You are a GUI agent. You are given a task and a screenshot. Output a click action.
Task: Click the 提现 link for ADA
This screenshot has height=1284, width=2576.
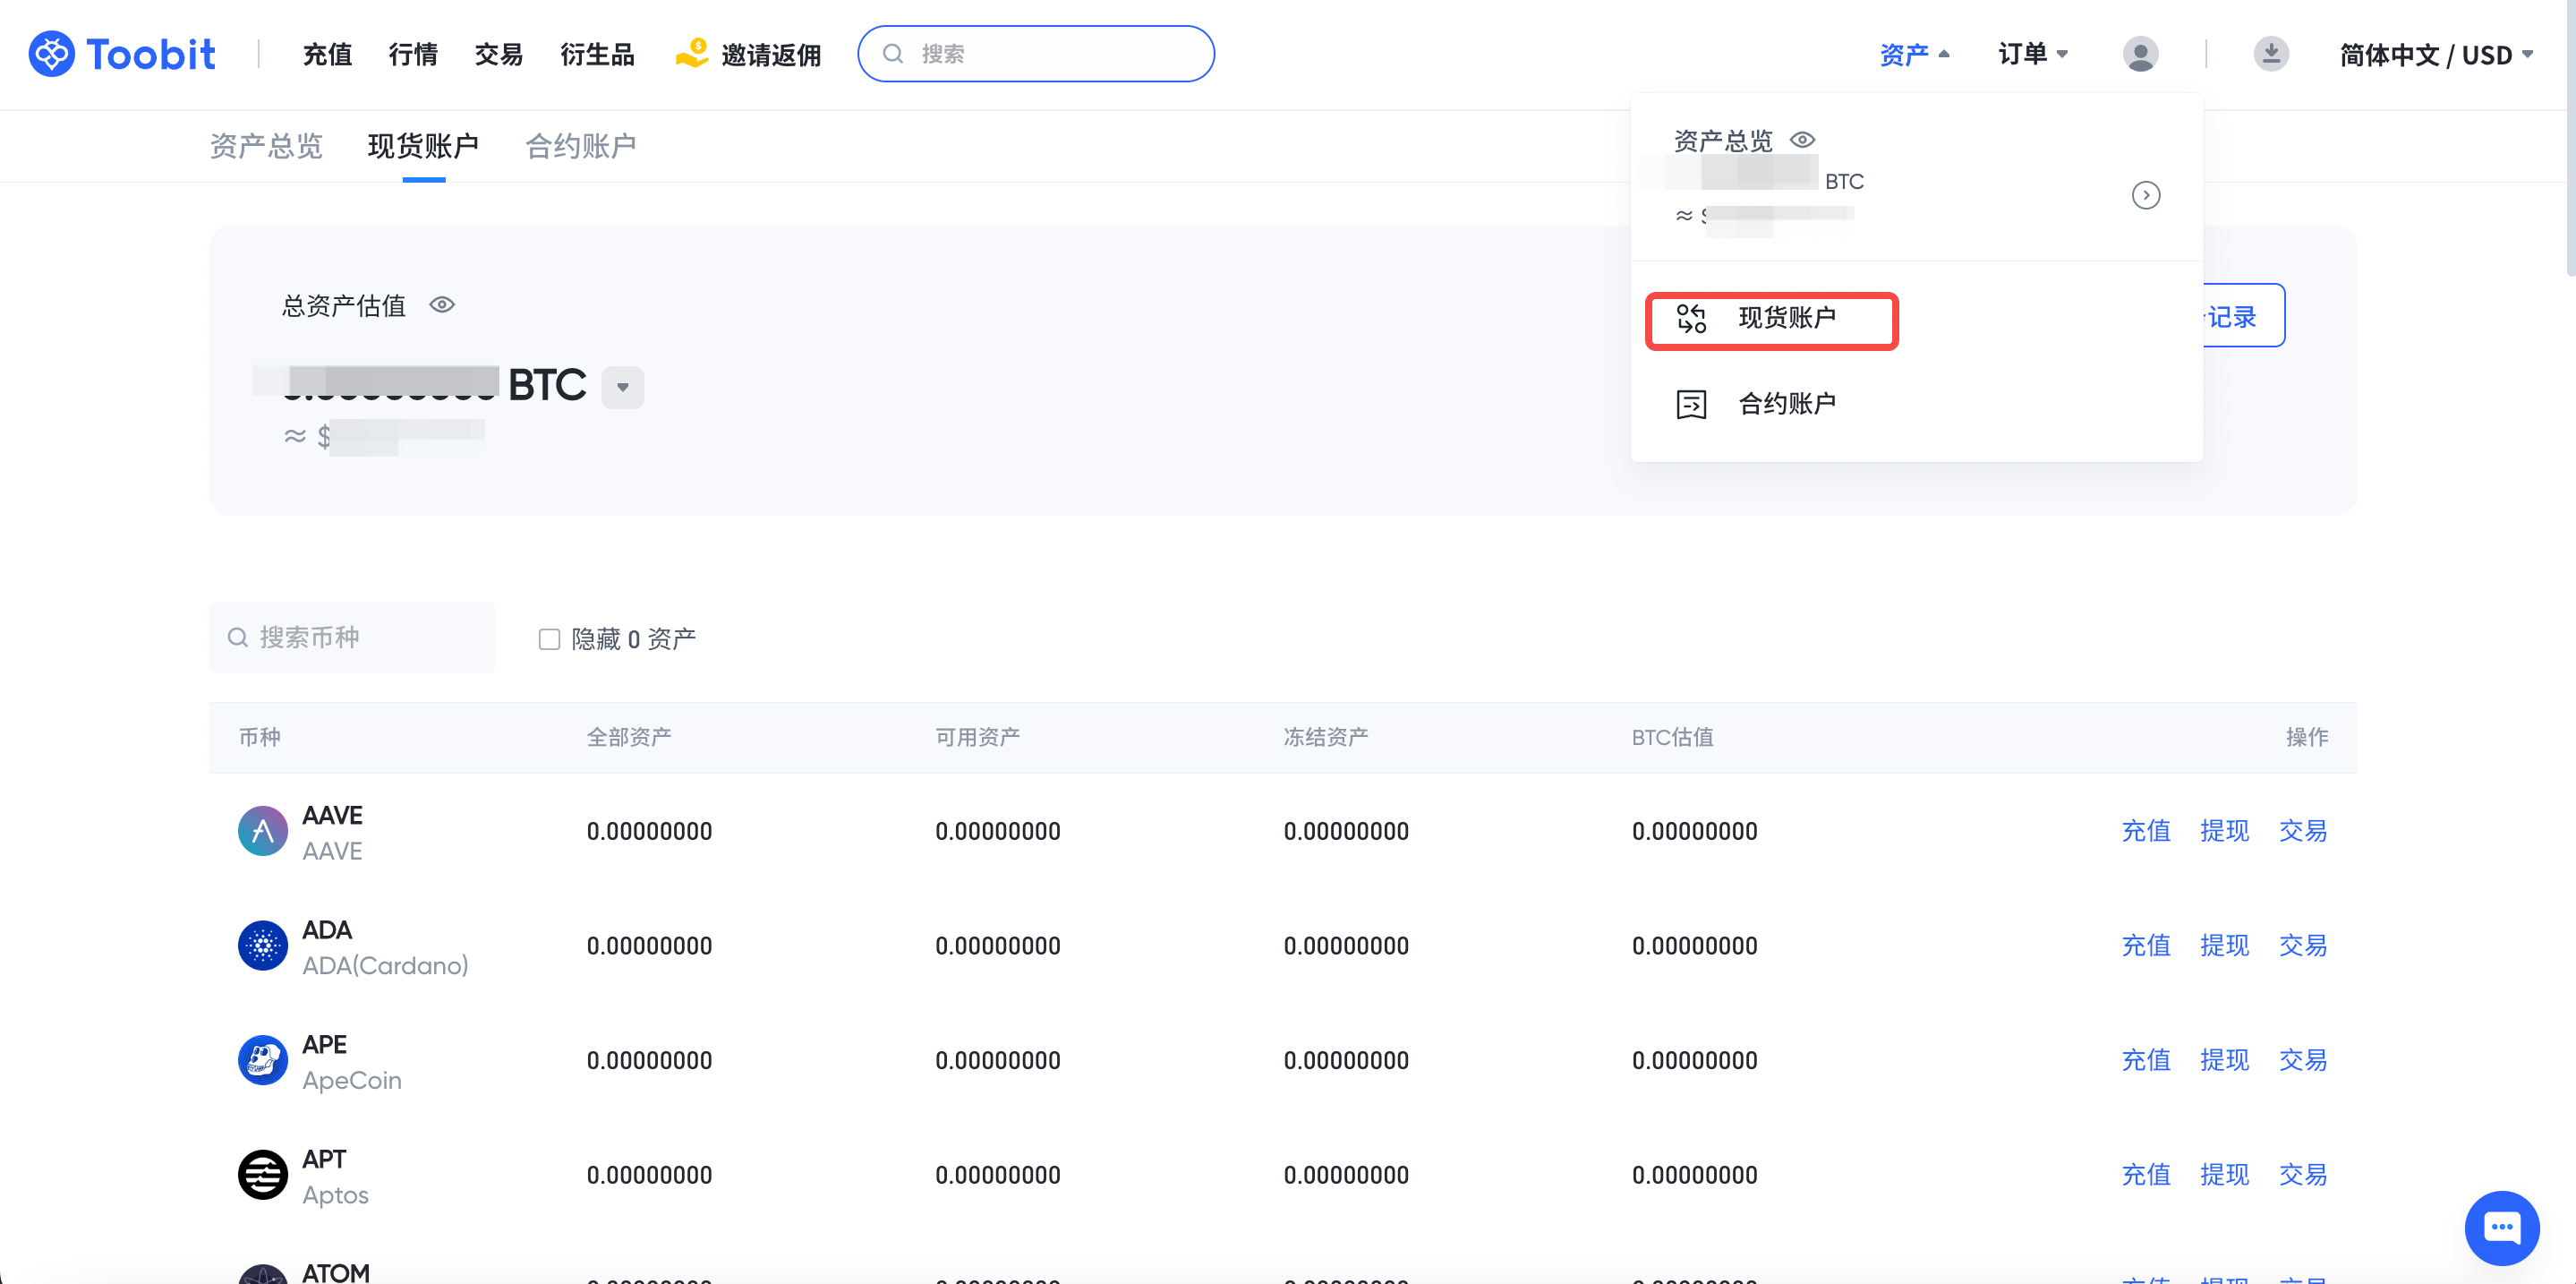pos(2224,946)
